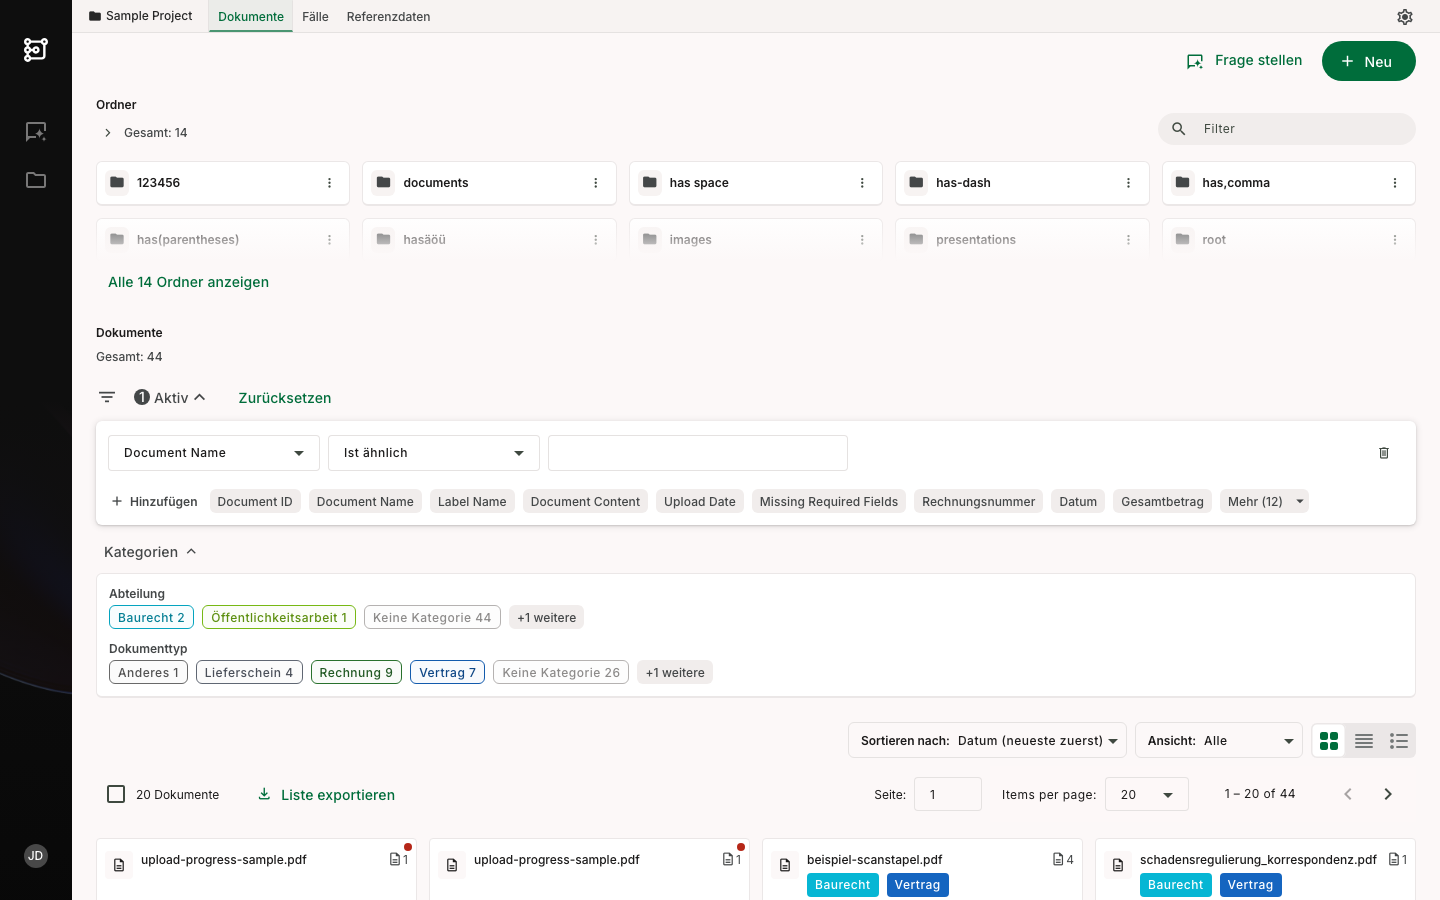Click file icon of beispiel-scanstapel.pdf

(x=785, y=865)
